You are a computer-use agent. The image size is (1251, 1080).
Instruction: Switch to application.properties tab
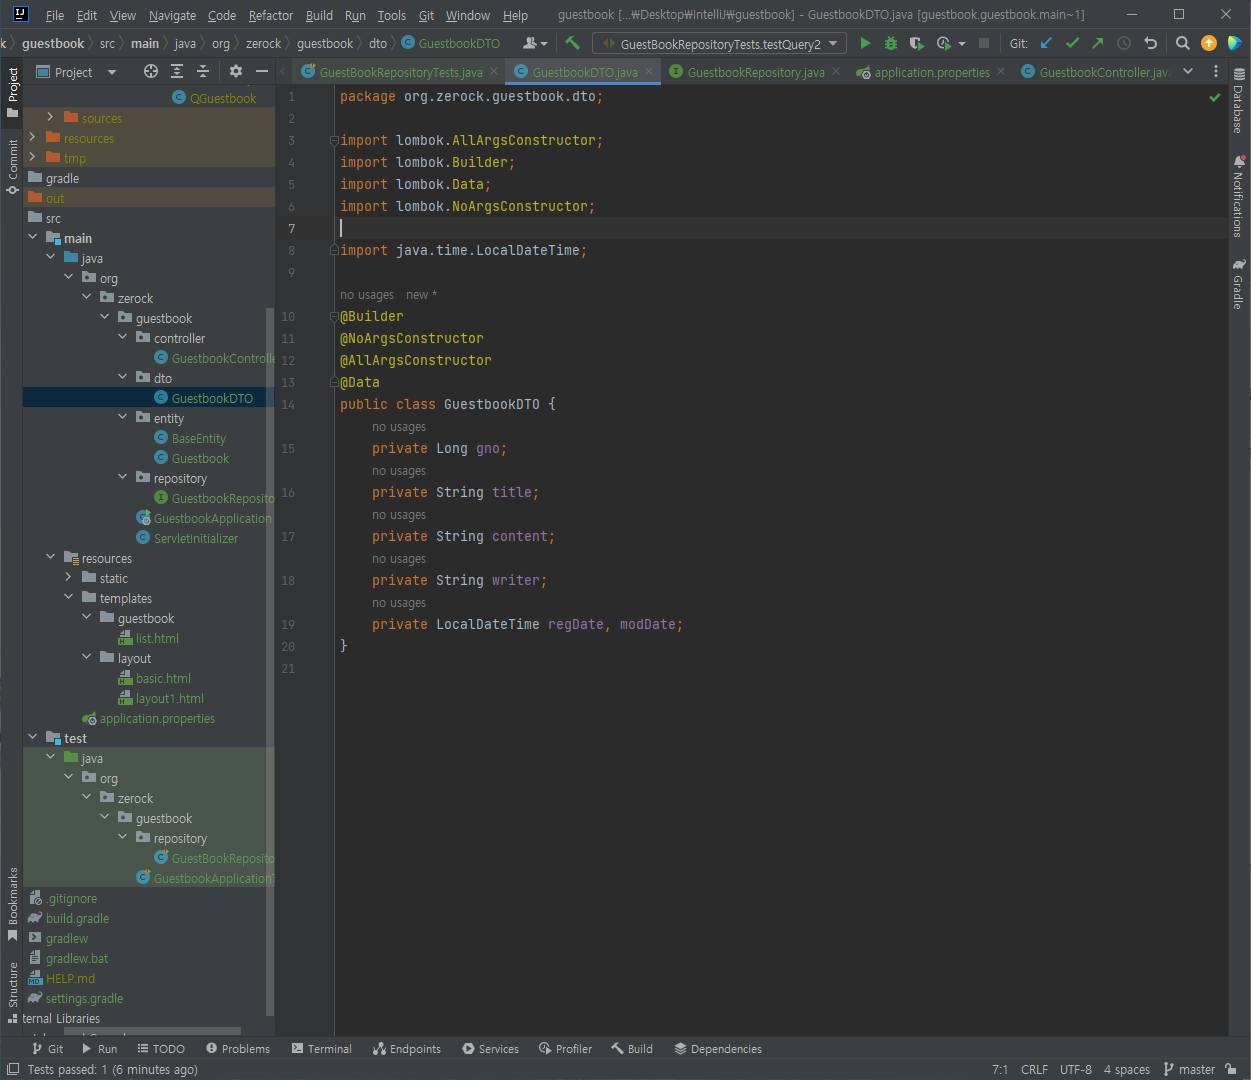[931, 72]
